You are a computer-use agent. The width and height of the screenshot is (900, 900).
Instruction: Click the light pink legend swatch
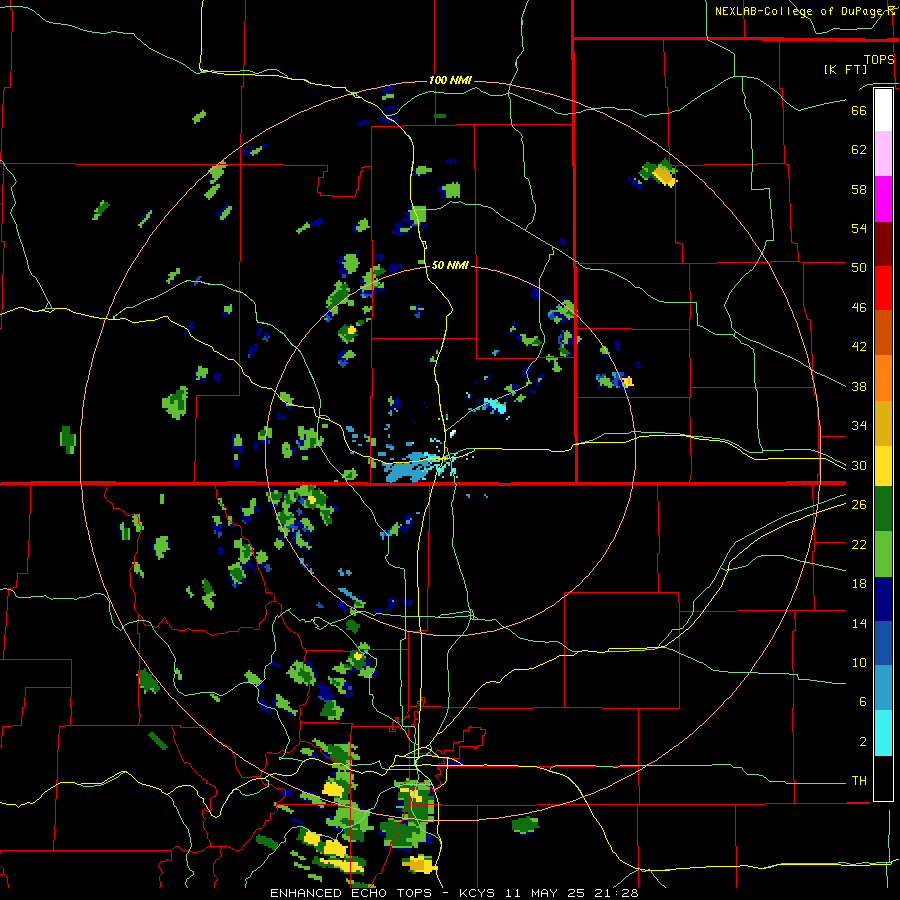pos(883,154)
